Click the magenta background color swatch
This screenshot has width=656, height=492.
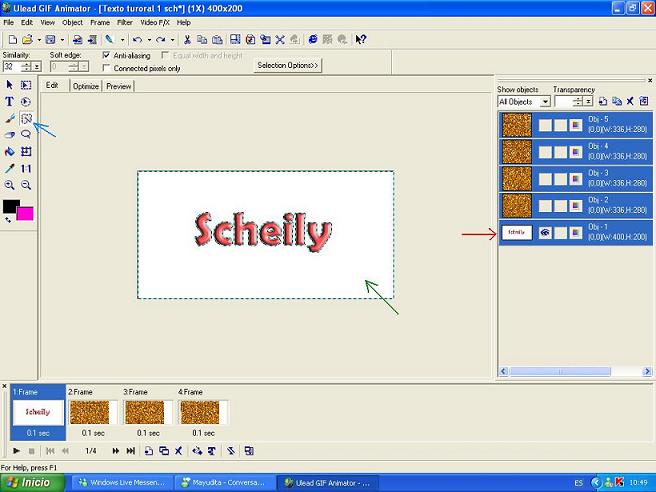(x=26, y=213)
